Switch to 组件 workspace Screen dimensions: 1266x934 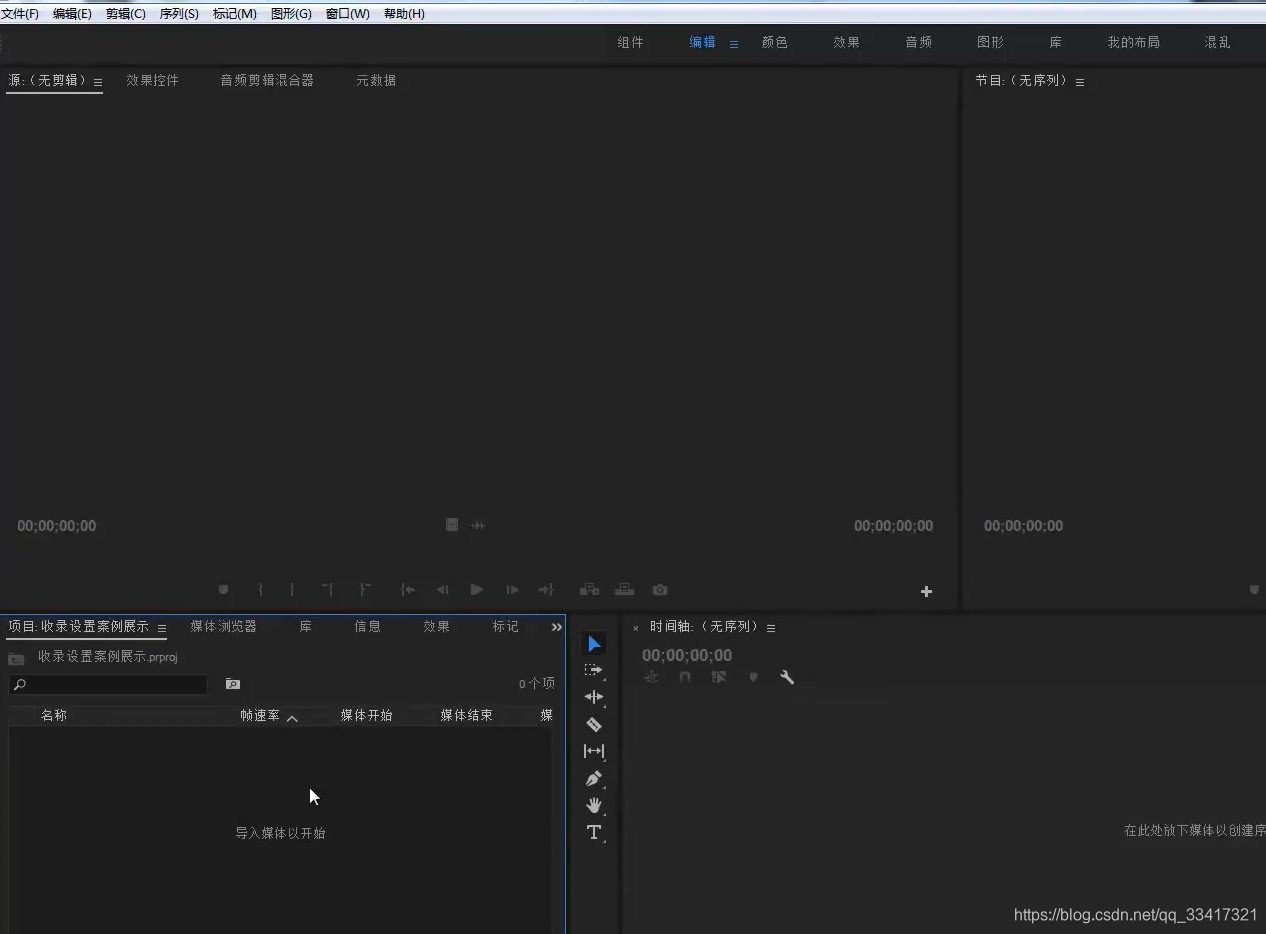[630, 42]
